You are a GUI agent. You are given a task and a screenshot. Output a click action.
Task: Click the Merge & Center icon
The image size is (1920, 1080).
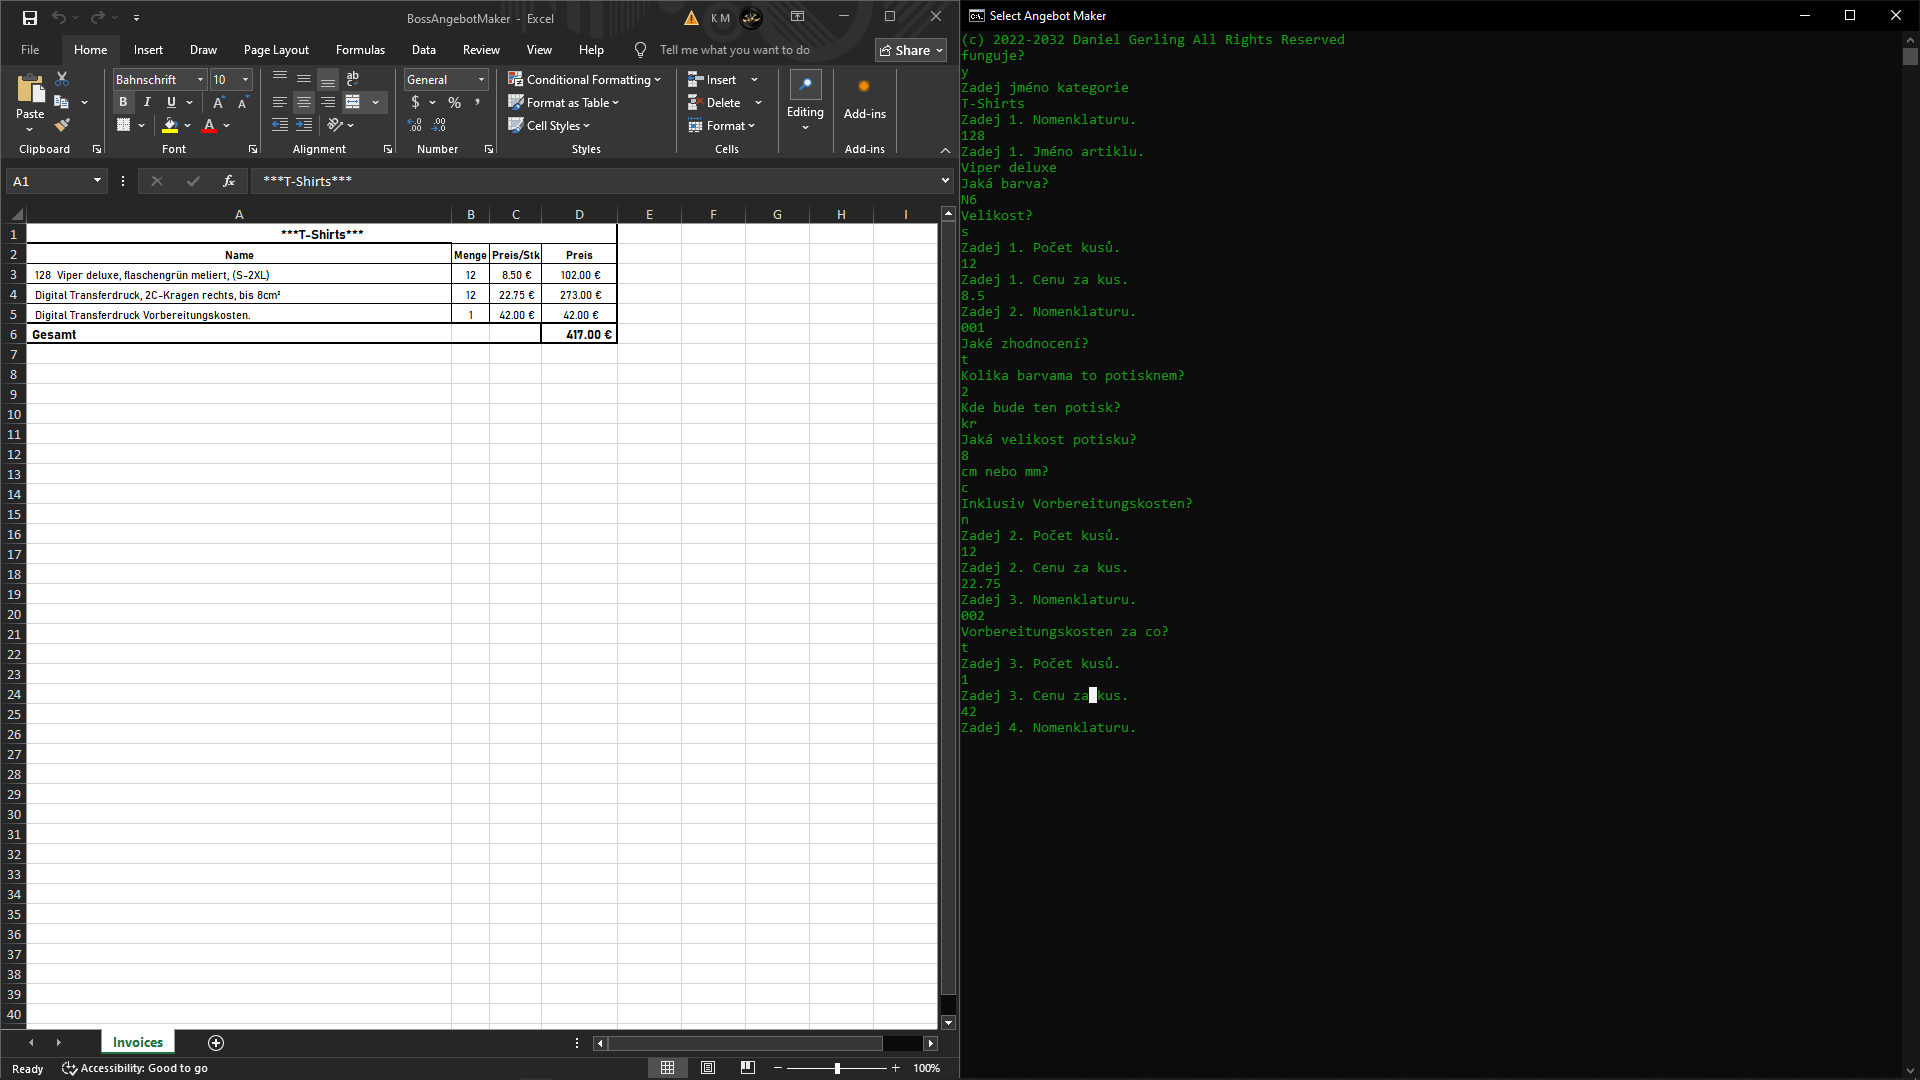pos(353,102)
